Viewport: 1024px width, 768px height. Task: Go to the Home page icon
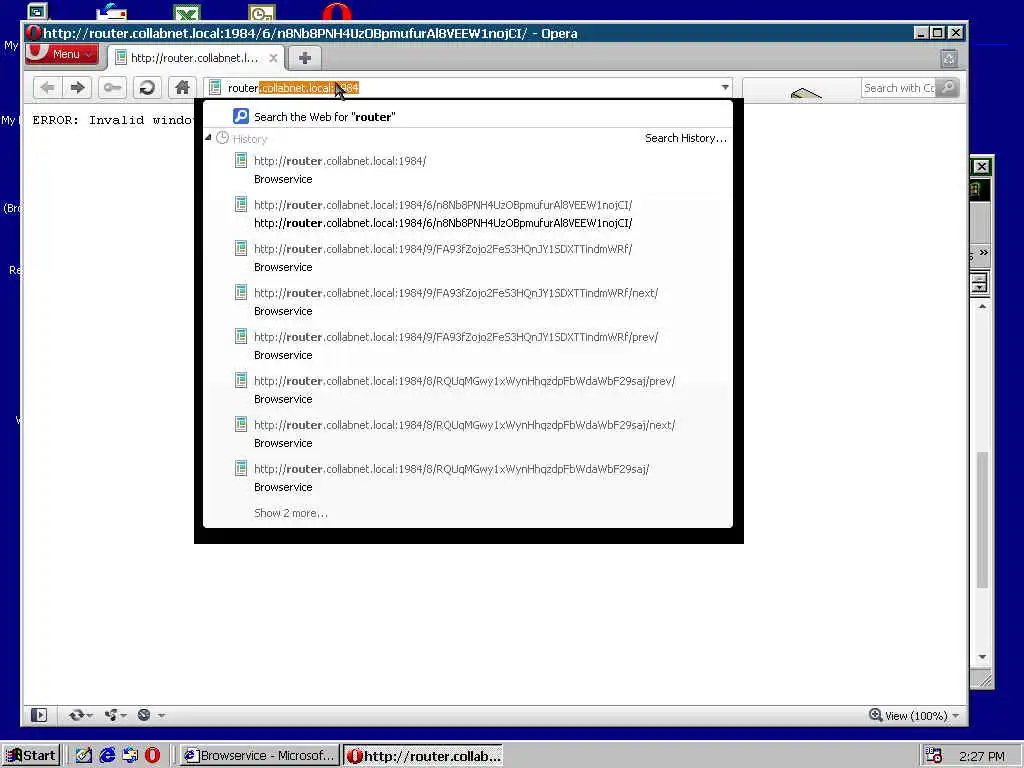182,88
